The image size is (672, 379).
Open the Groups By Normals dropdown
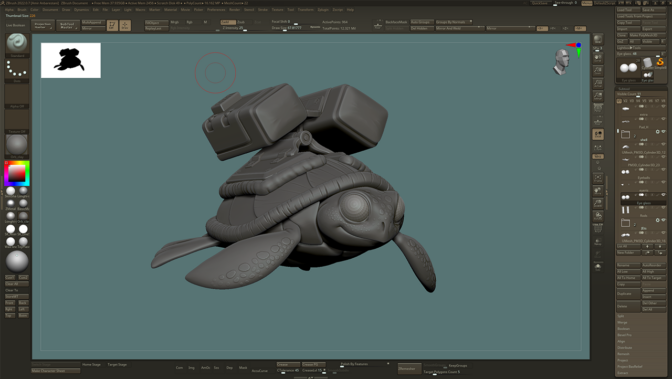tap(453, 22)
